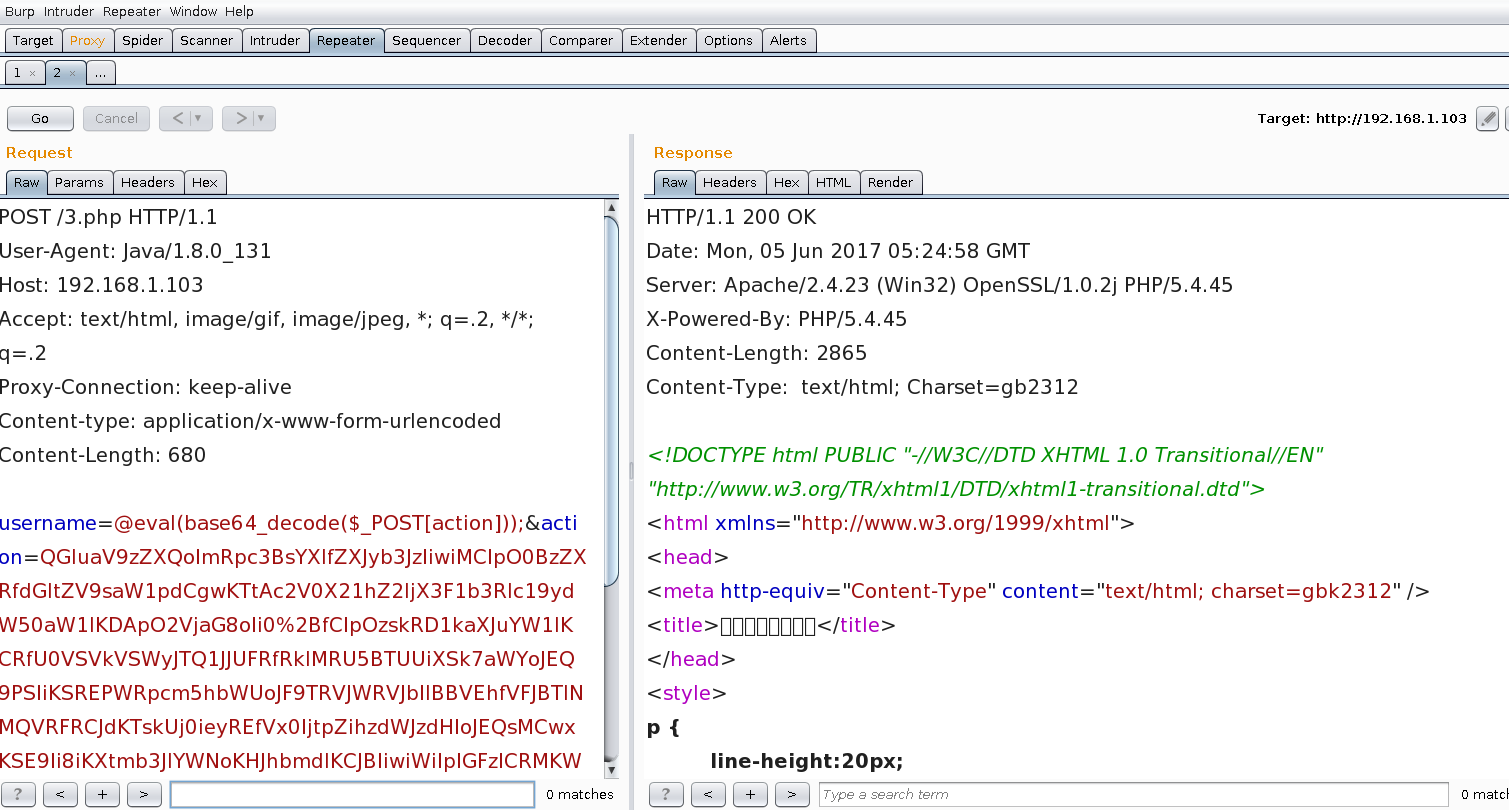Switch to the Sequencer tab

427,41
